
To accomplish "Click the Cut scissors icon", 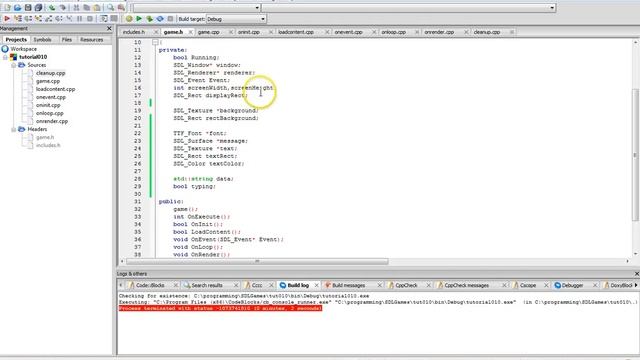I will (76, 7).
